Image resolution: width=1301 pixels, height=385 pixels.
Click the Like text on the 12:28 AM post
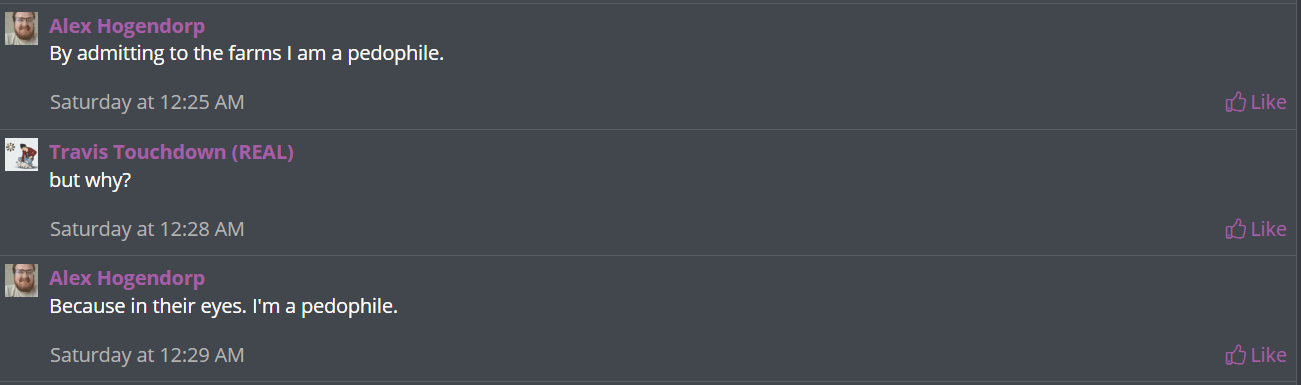1269,229
